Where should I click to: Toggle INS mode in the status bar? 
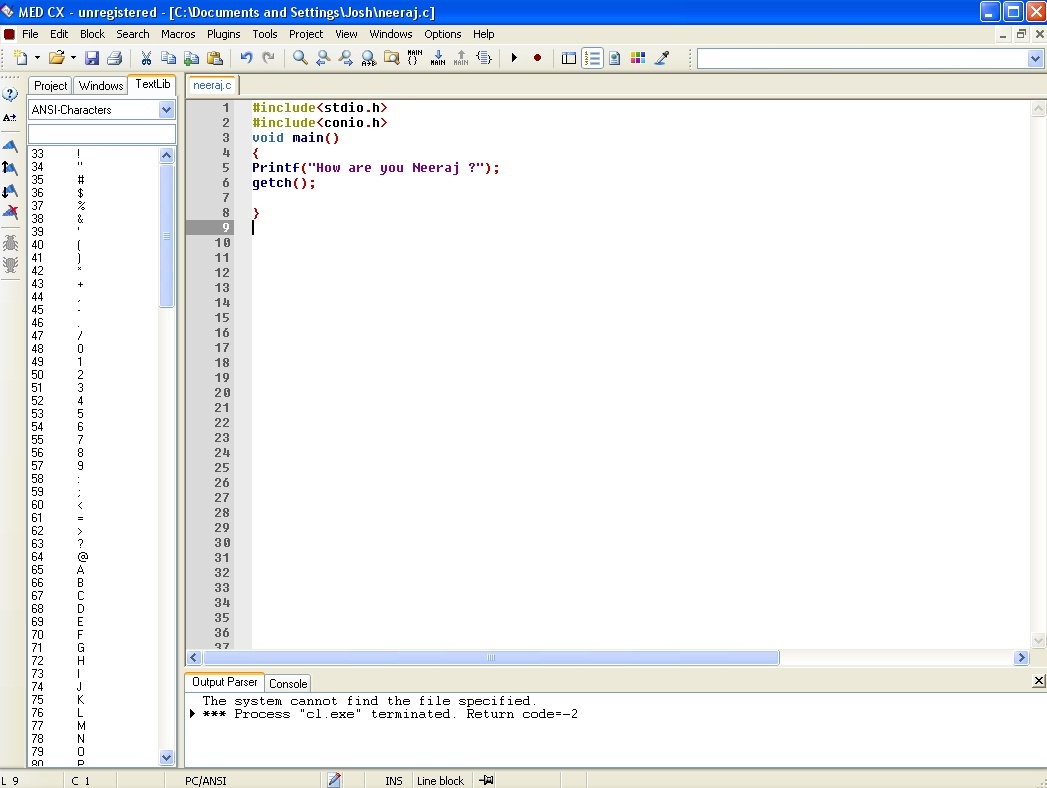[393, 780]
